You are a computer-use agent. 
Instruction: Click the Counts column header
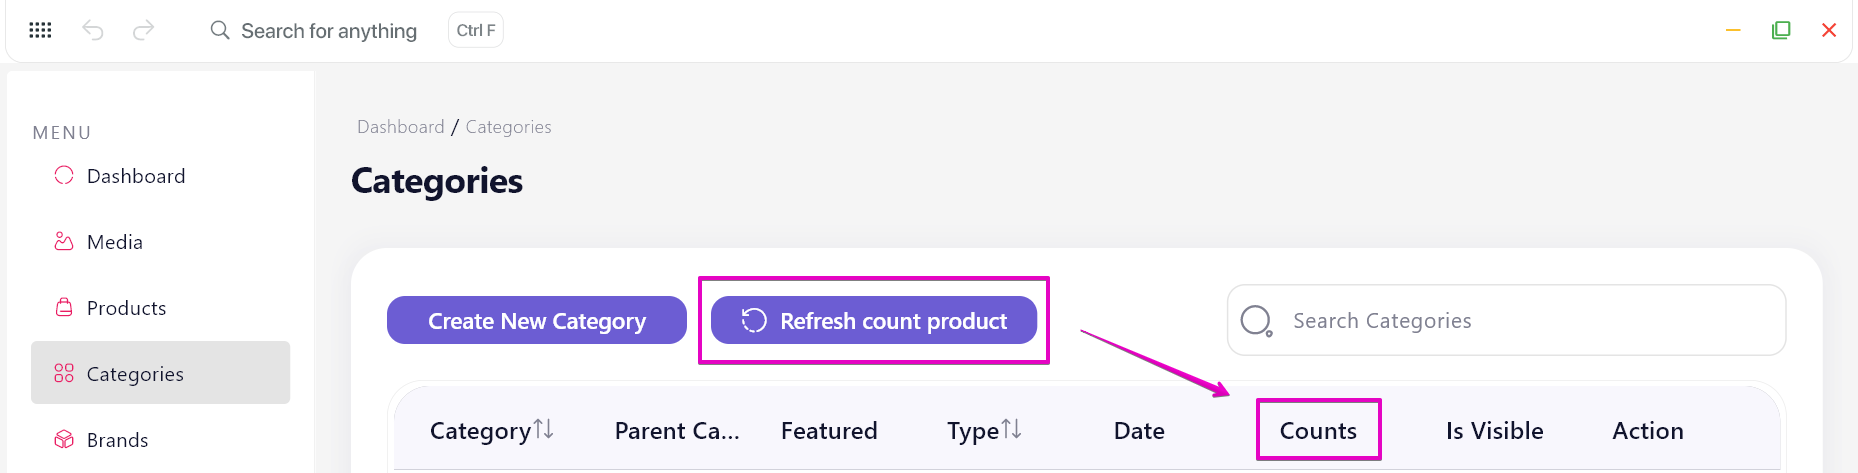point(1318,430)
